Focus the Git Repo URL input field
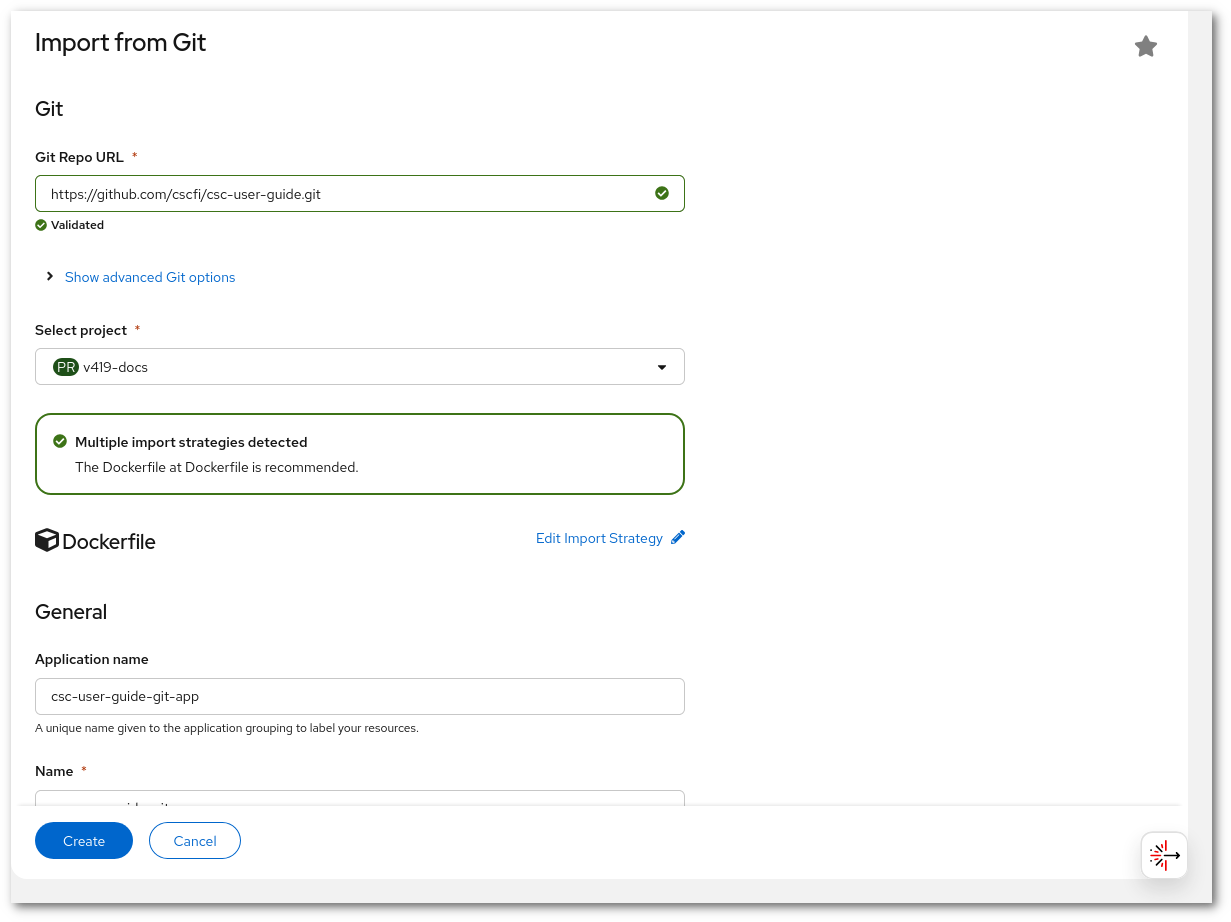The image size is (1231, 922). click(x=340, y=194)
